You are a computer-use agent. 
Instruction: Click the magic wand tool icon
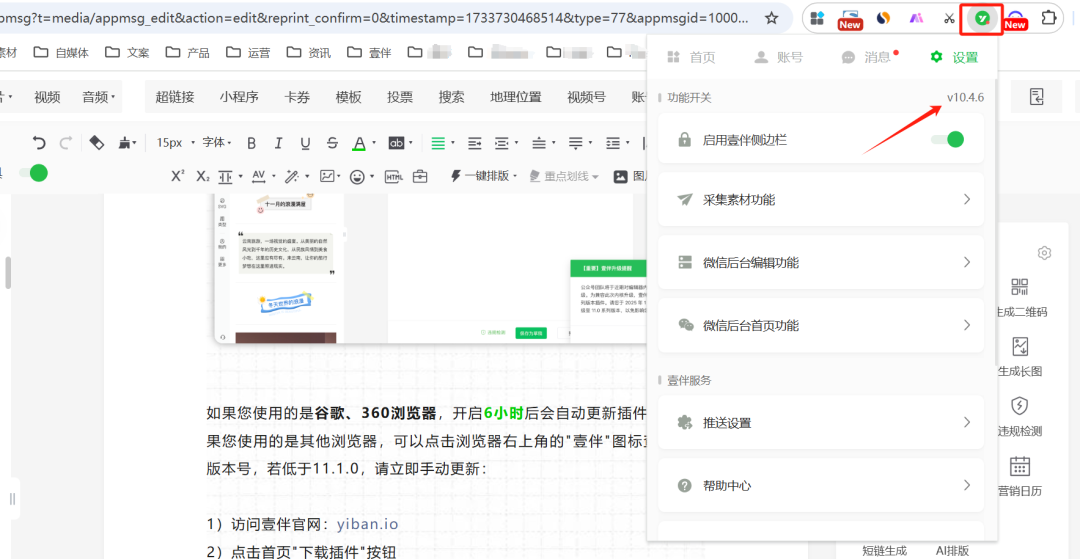293,176
